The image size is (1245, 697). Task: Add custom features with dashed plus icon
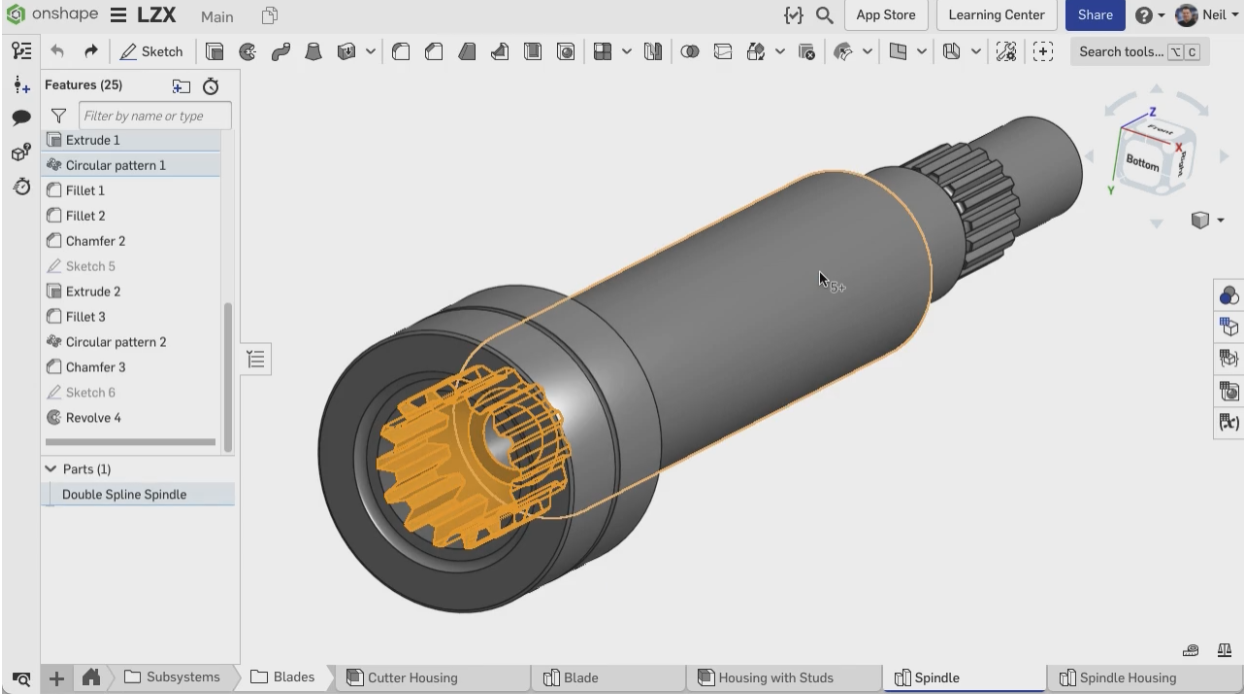[x=1043, y=51]
